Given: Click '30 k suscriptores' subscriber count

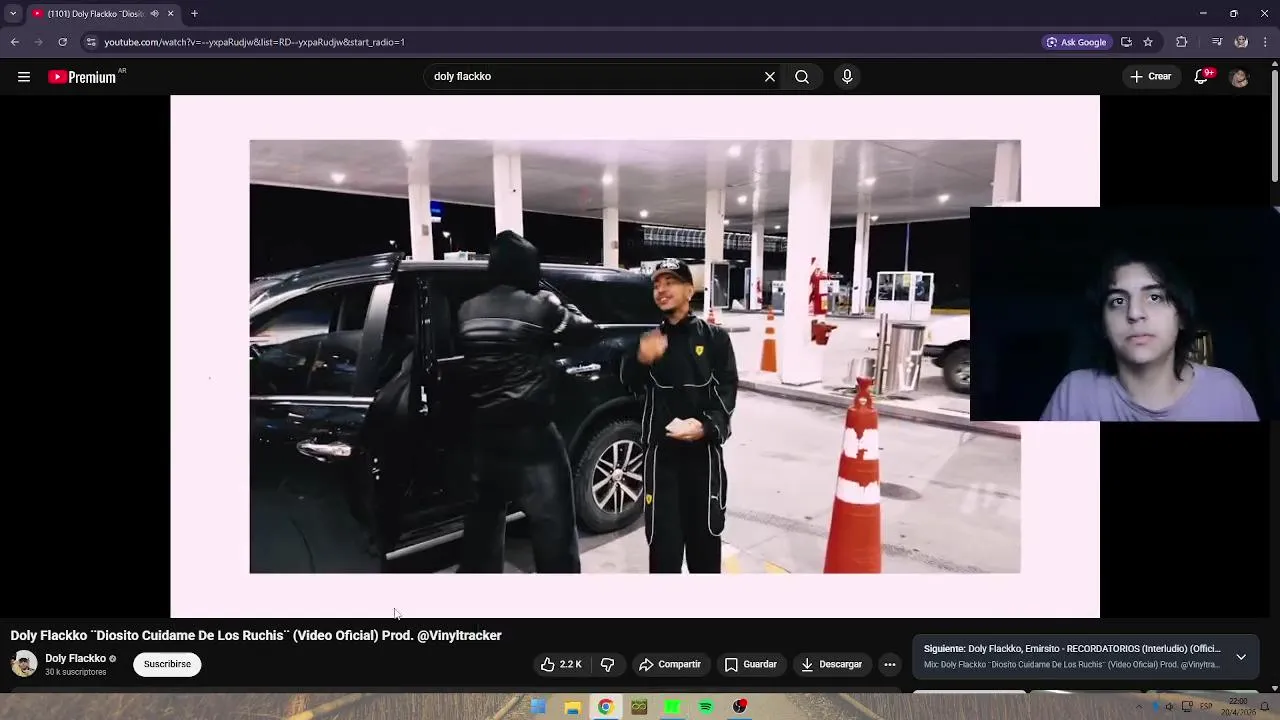Looking at the screenshot, I should [76, 672].
